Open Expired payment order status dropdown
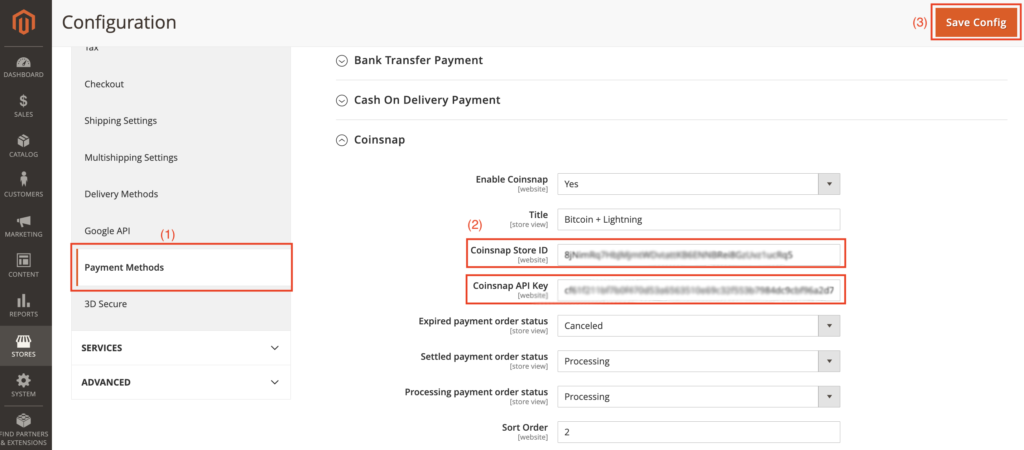The image size is (1024, 450). coord(698,326)
